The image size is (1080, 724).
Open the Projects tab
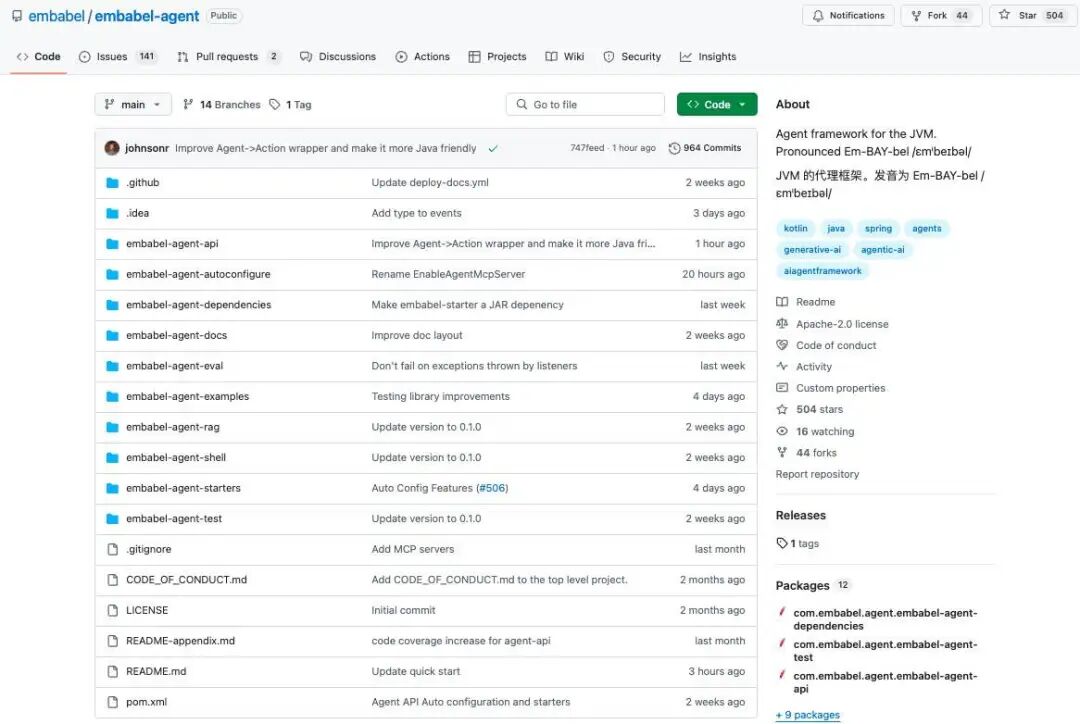pos(497,56)
